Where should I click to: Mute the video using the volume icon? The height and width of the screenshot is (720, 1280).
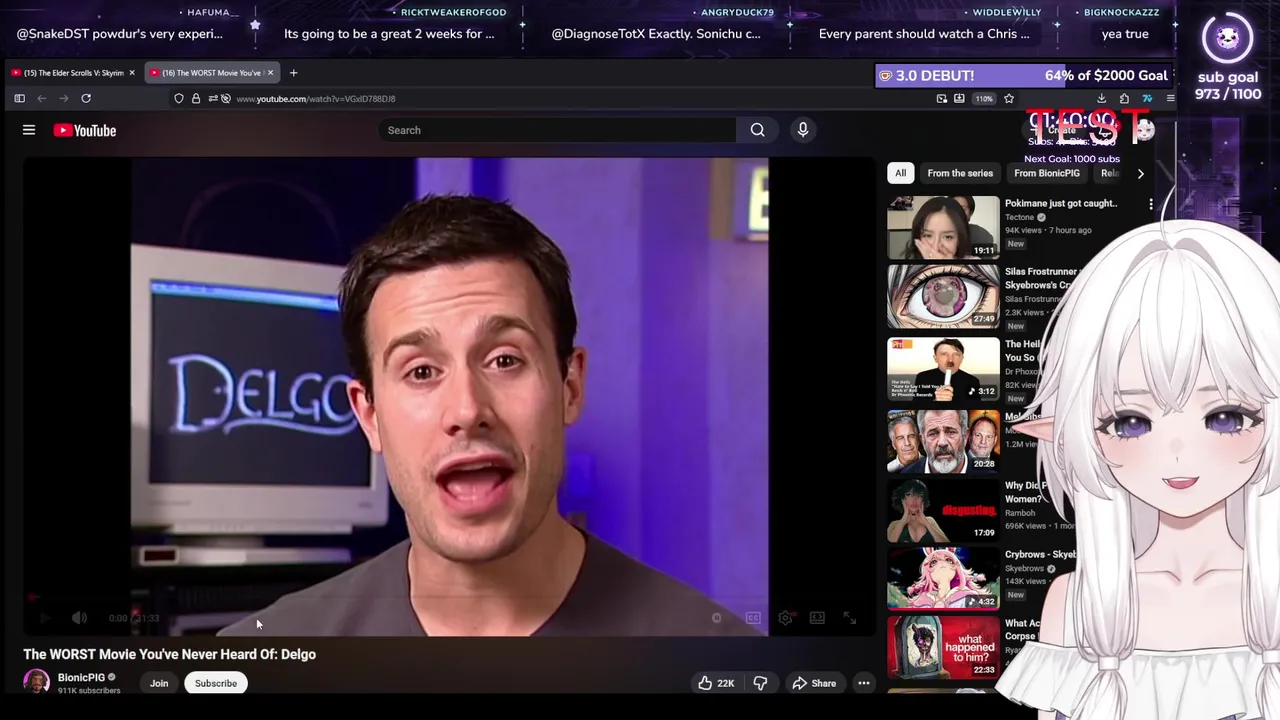[80, 618]
